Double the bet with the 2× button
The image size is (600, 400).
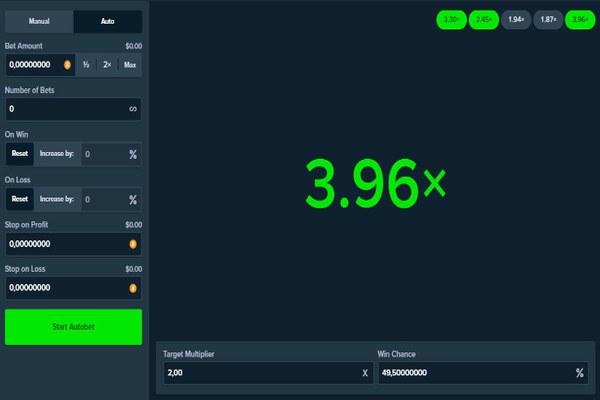(107, 65)
